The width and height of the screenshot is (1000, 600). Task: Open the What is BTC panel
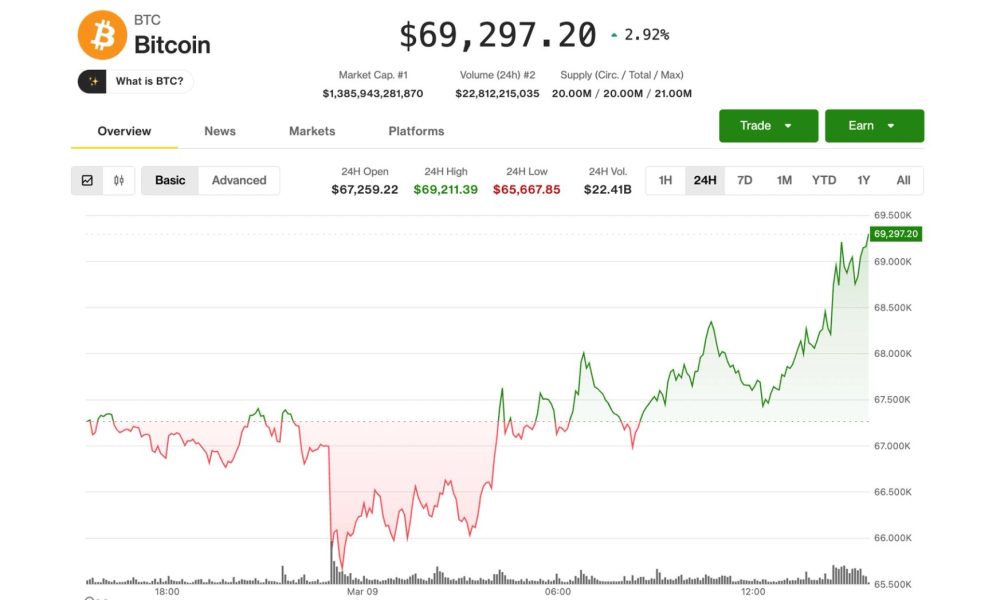click(x=134, y=81)
